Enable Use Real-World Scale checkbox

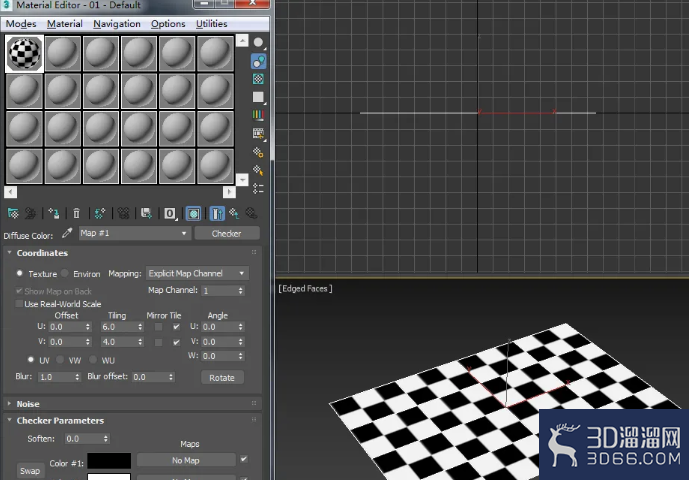coord(19,304)
